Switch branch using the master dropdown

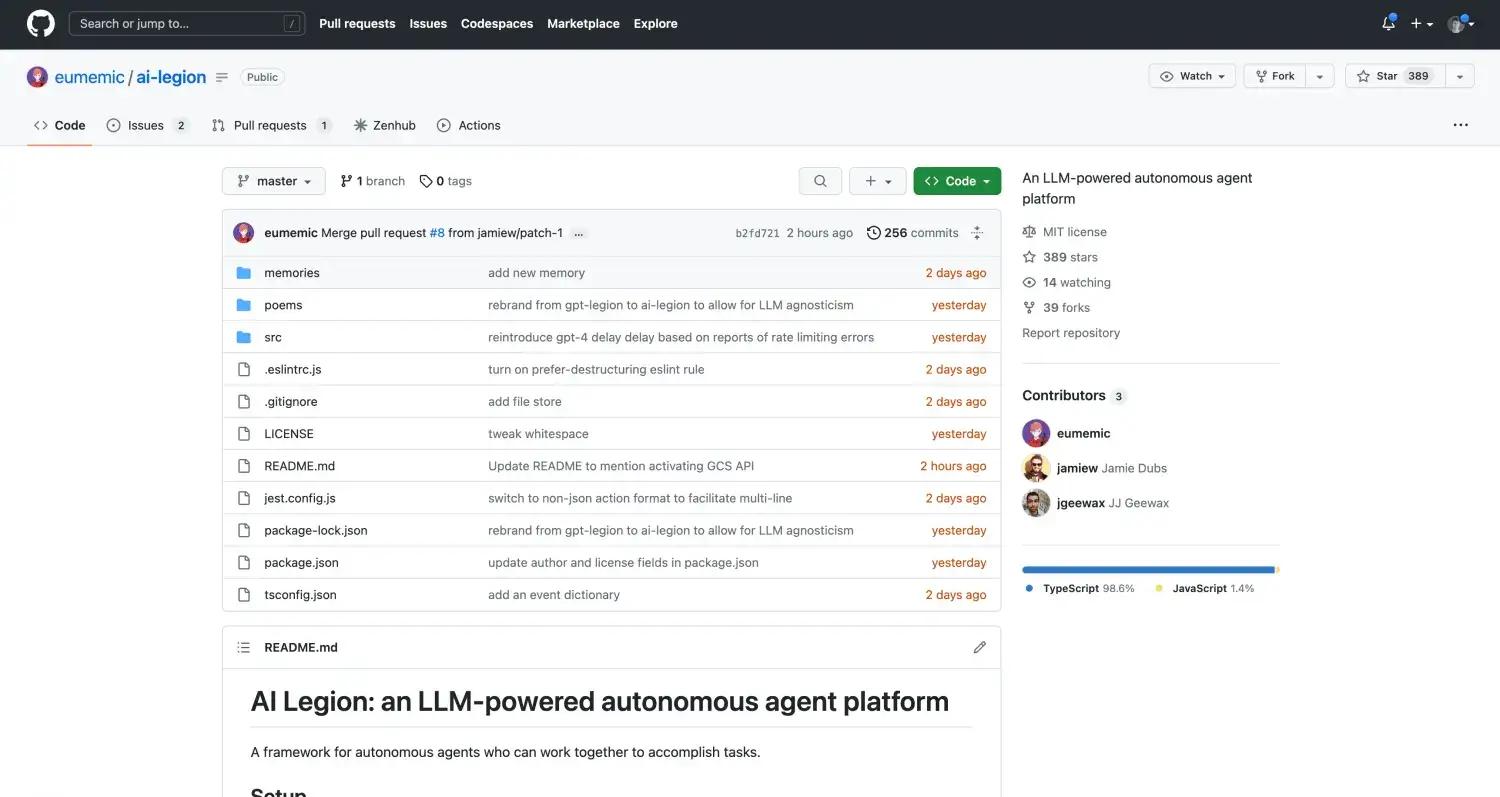(x=274, y=181)
